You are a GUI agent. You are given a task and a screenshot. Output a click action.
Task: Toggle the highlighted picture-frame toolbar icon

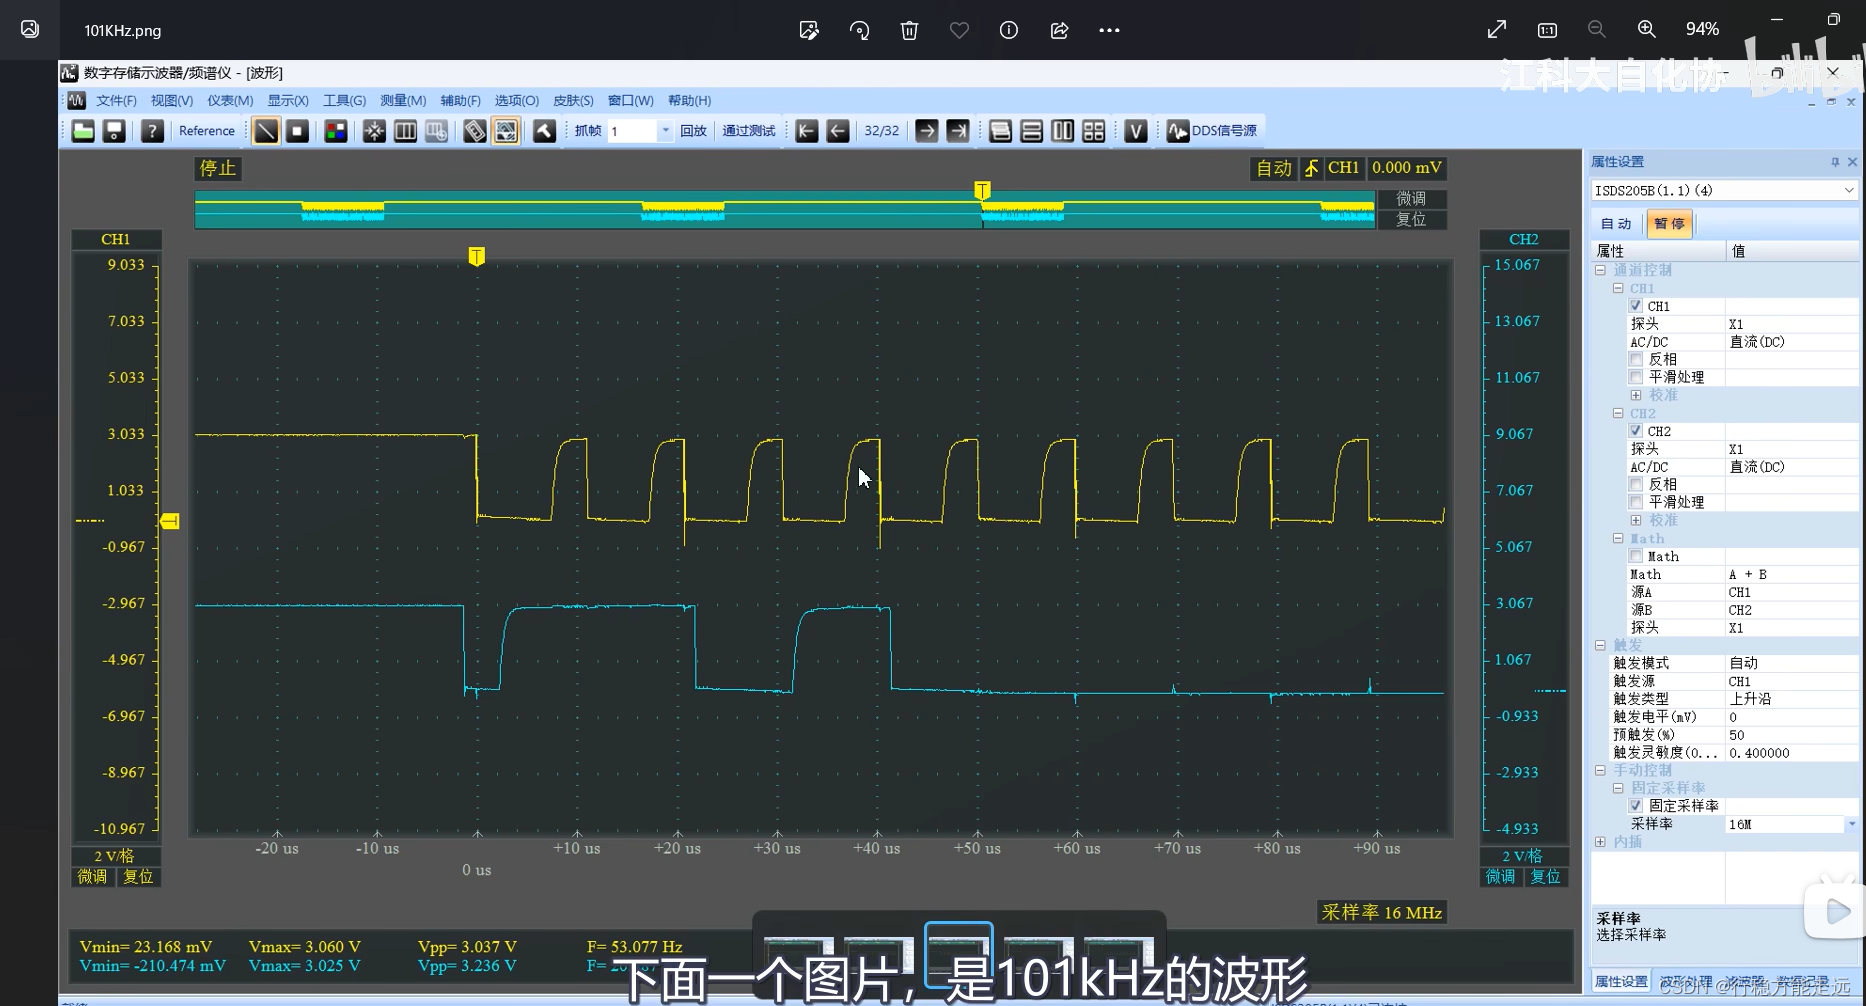coord(506,131)
